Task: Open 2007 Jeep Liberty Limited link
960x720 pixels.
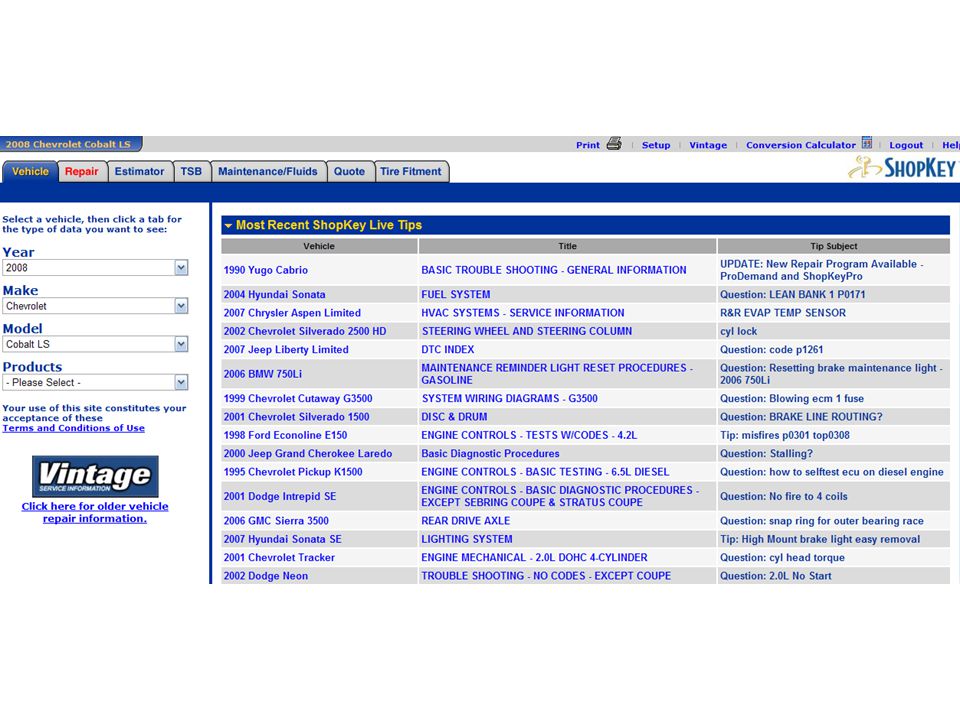Action: (x=286, y=350)
